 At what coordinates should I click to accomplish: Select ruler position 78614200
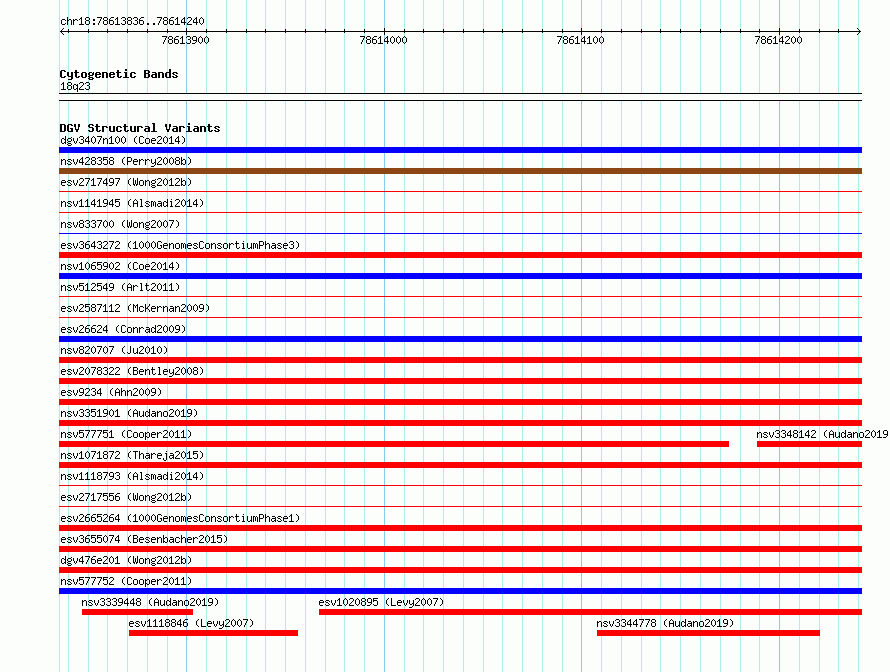pyautogui.click(x=778, y=40)
